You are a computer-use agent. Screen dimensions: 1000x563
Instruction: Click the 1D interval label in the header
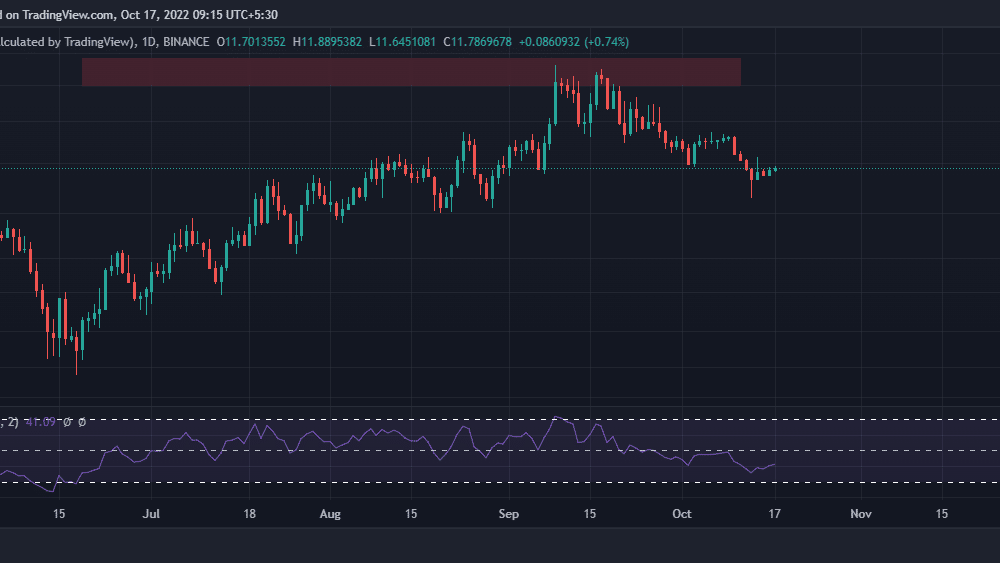(149, 42)
